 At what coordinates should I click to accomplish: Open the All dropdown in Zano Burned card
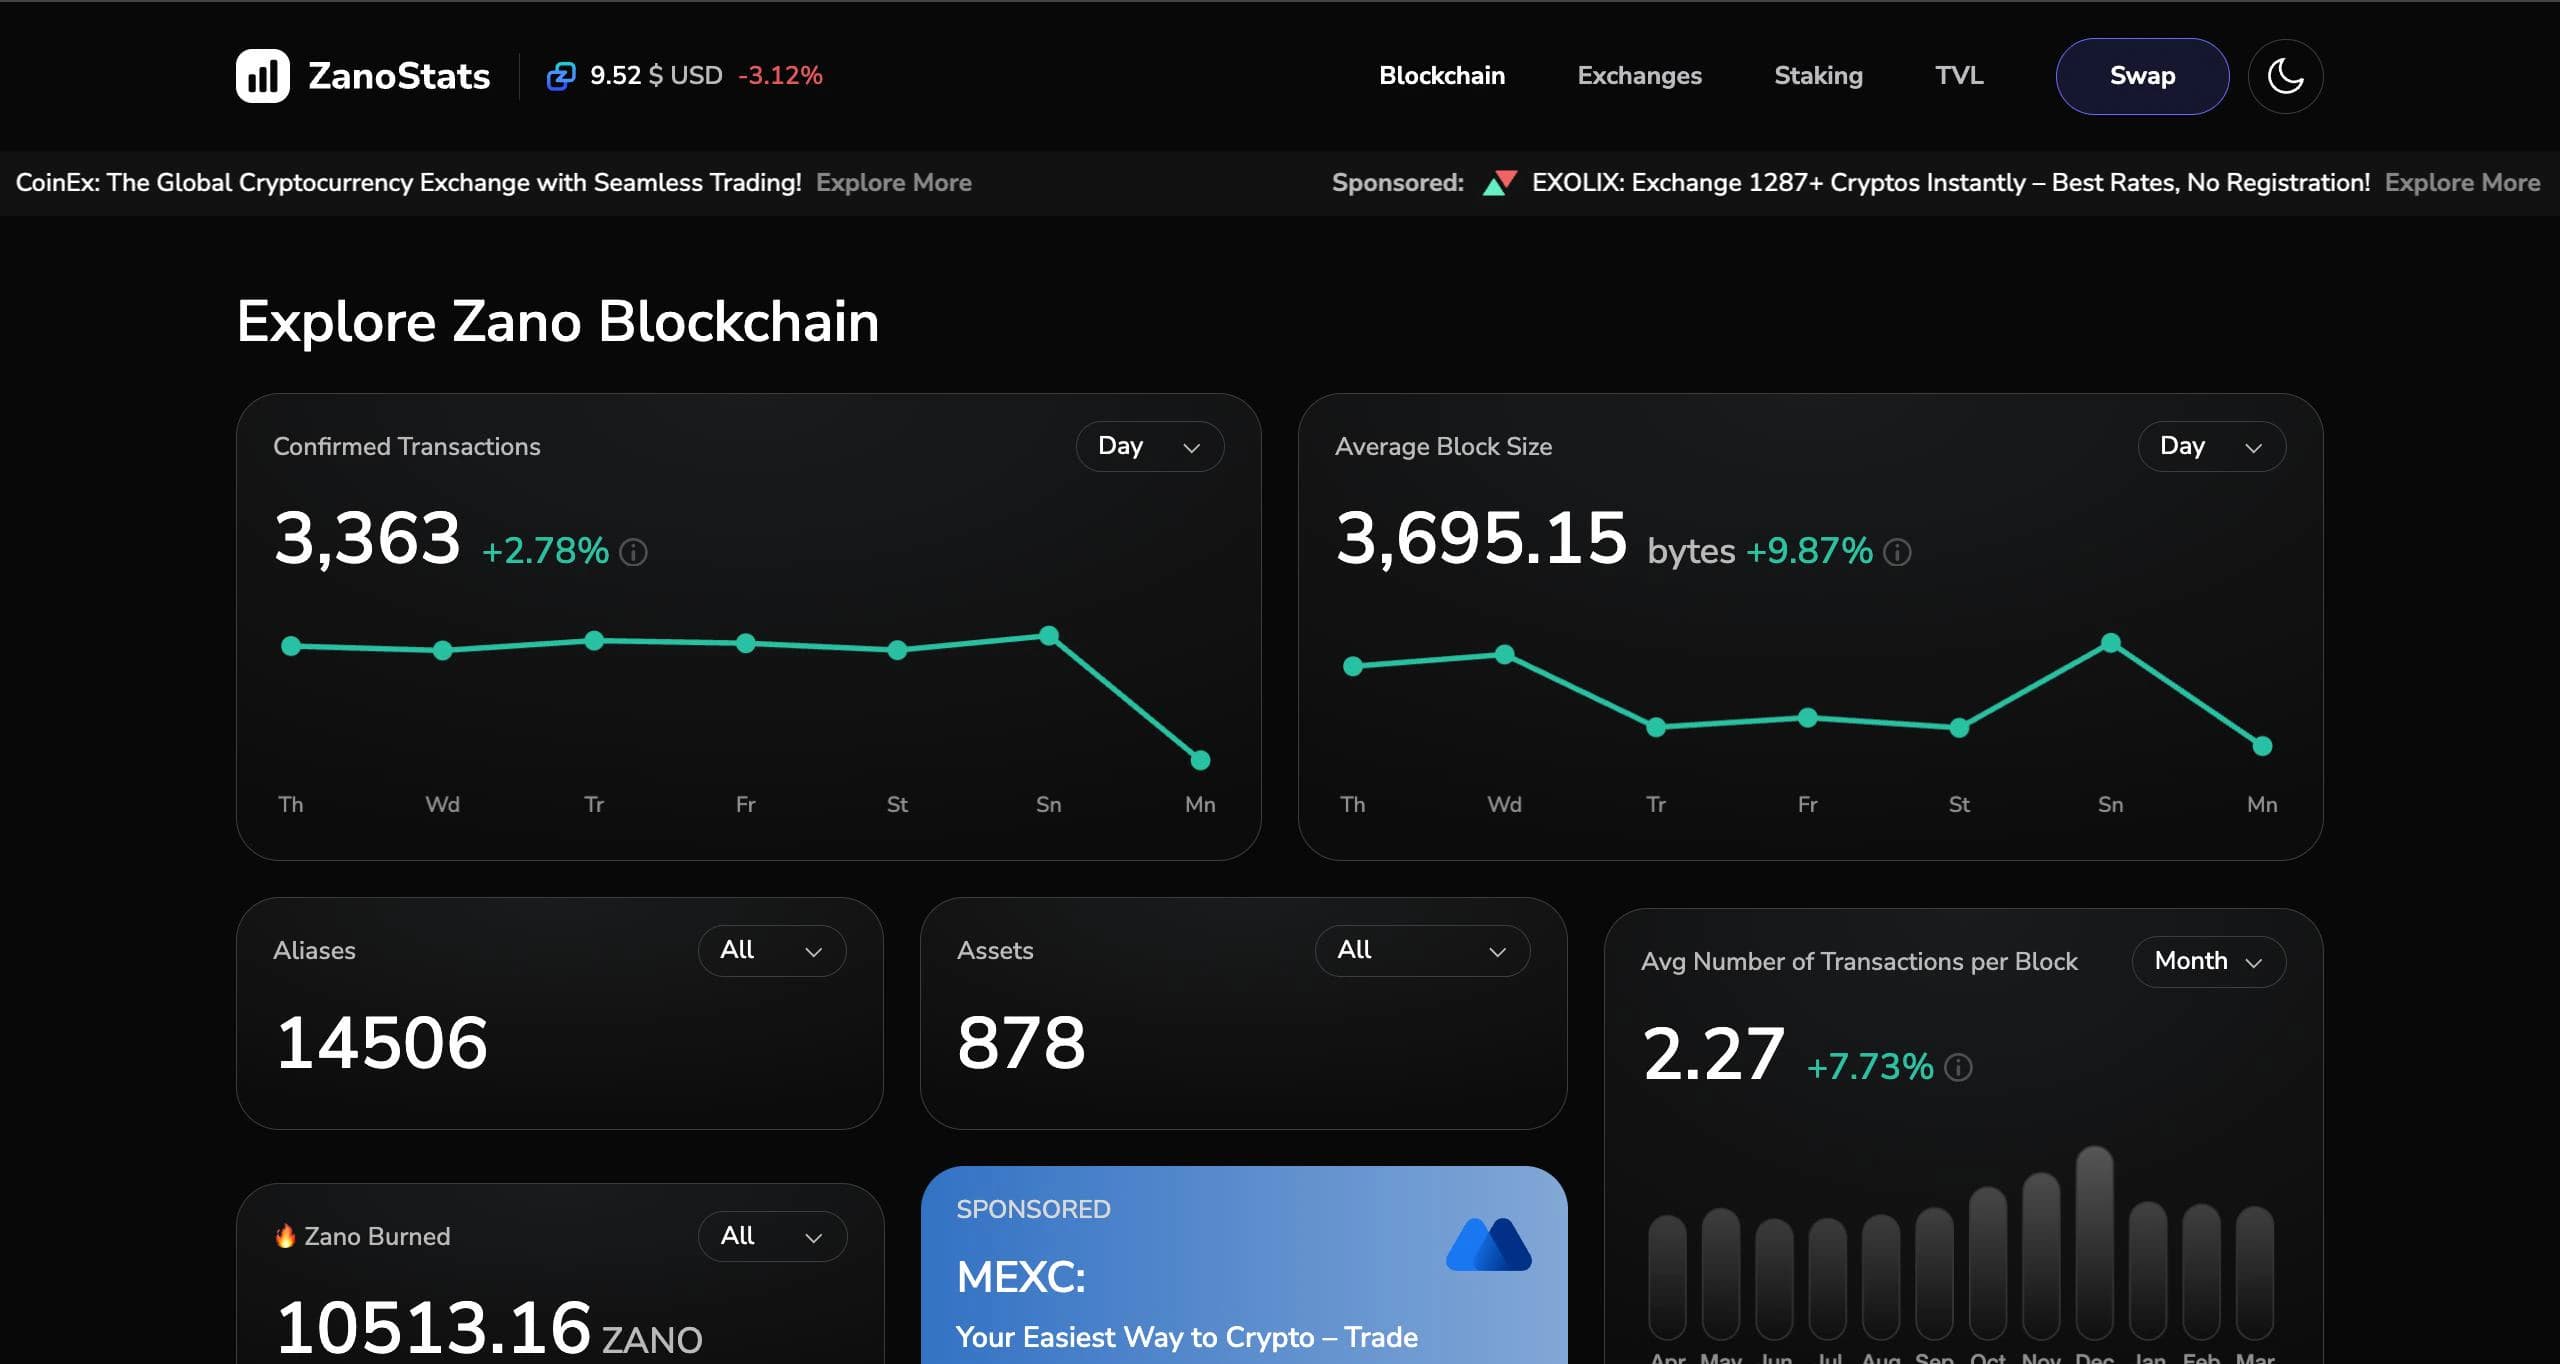click(x=772, y=1236)
